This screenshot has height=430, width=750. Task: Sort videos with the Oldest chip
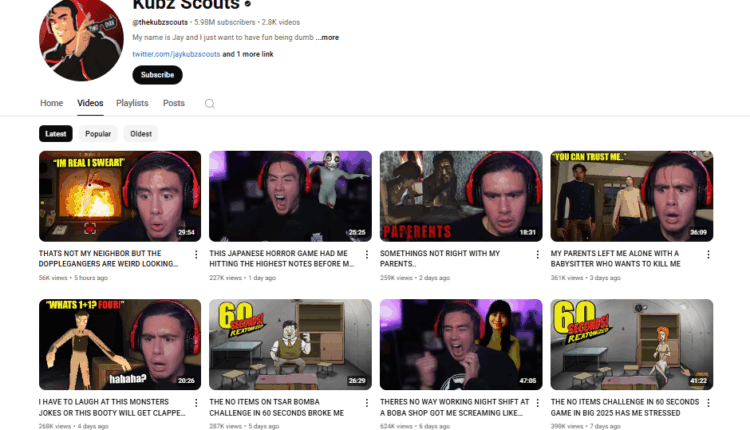tap(141, 134)
